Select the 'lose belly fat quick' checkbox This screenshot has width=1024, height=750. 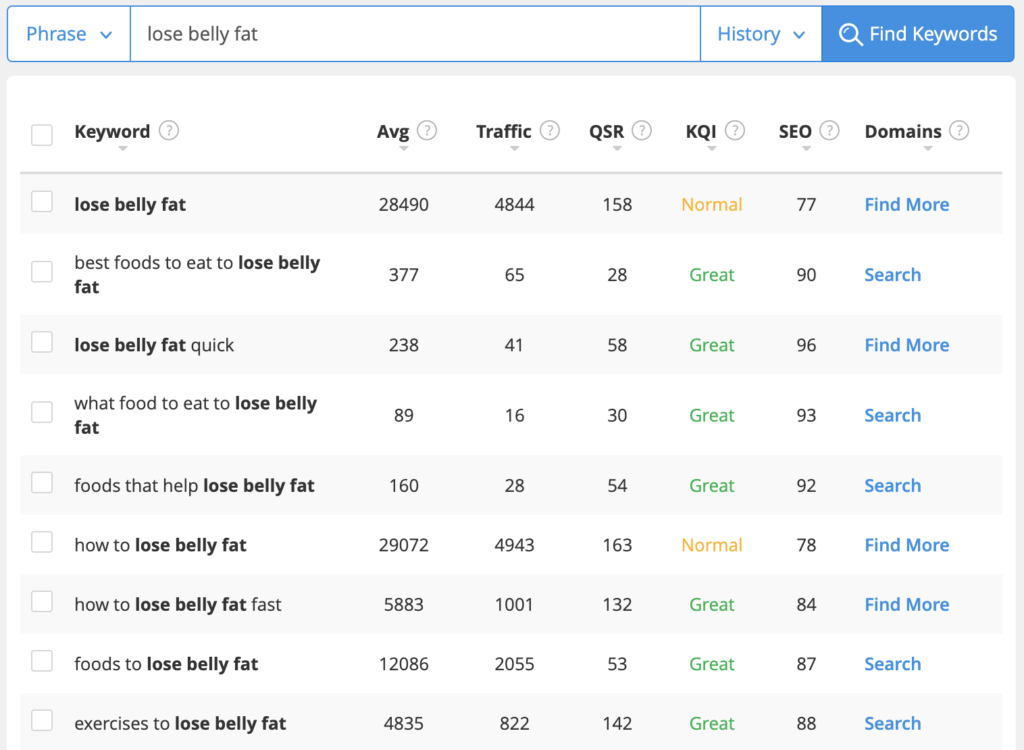42,343
